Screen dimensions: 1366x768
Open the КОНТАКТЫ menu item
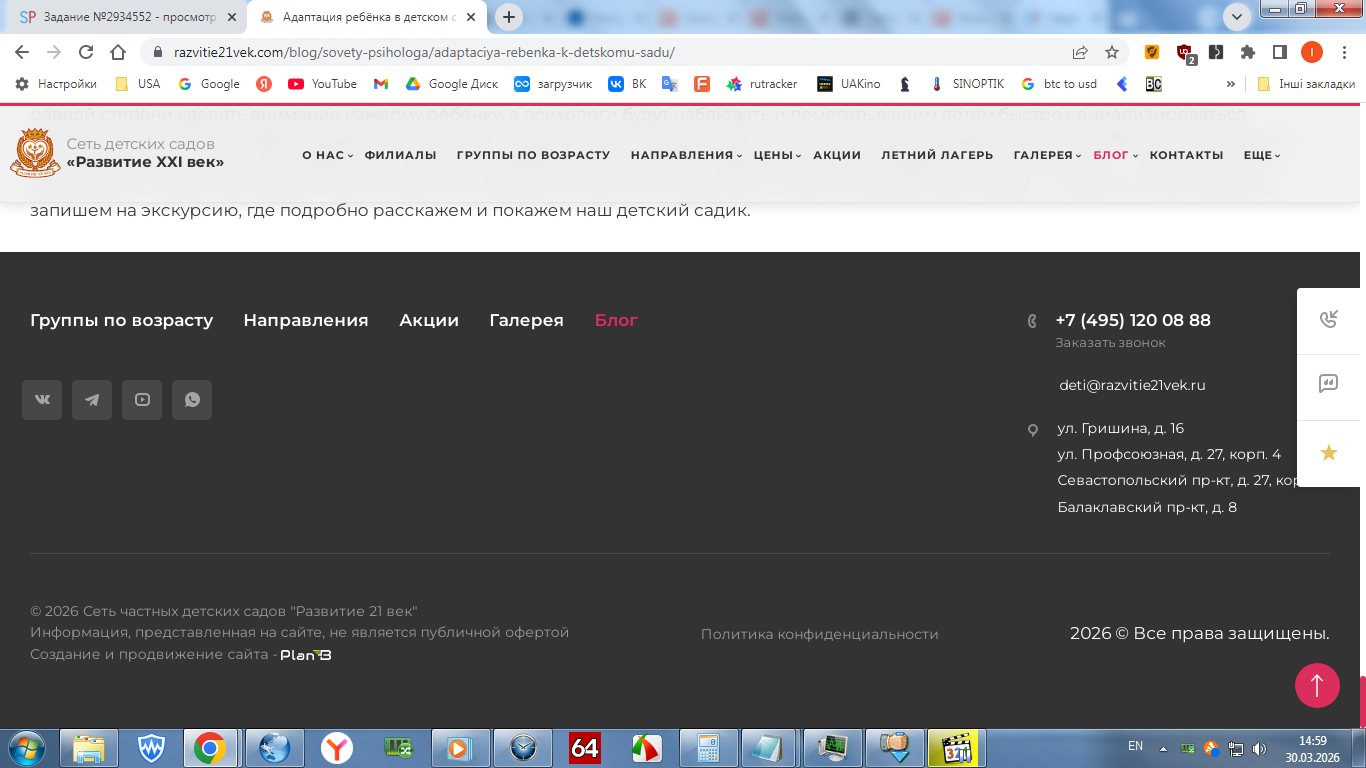click(x=1186, y=155)
